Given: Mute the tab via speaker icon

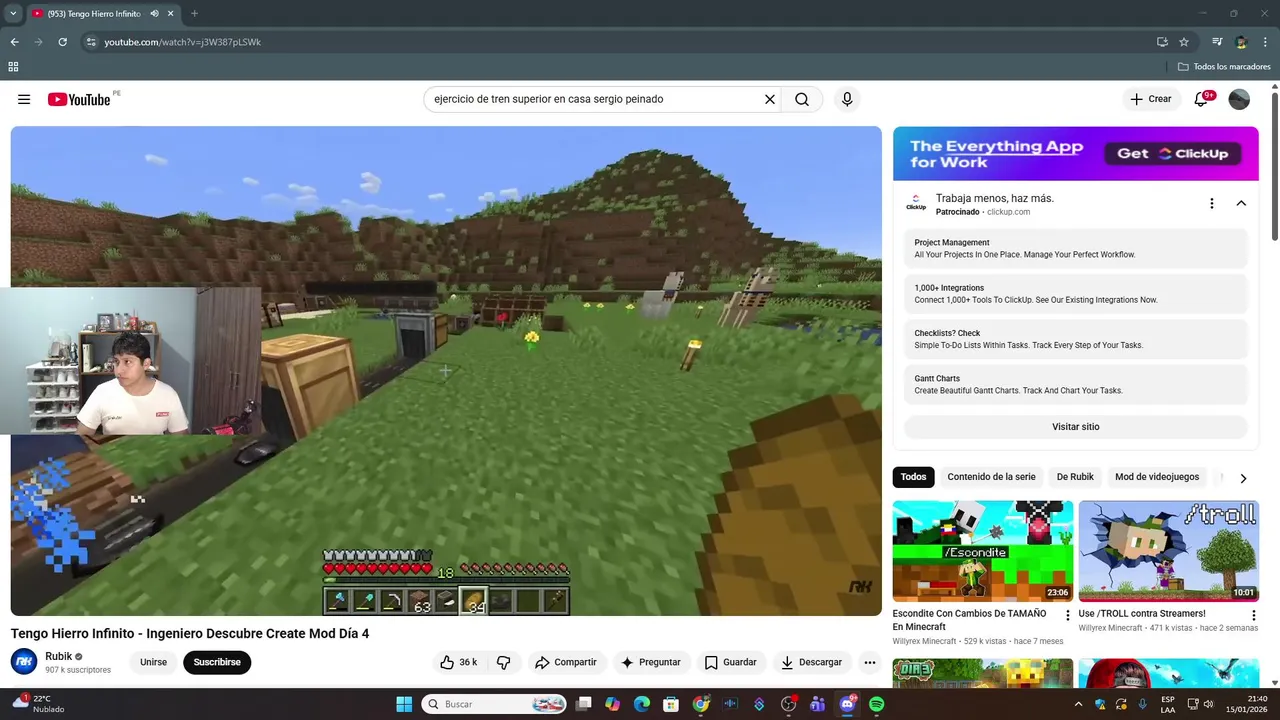Looking at the screenshot, I should [154, 14].
